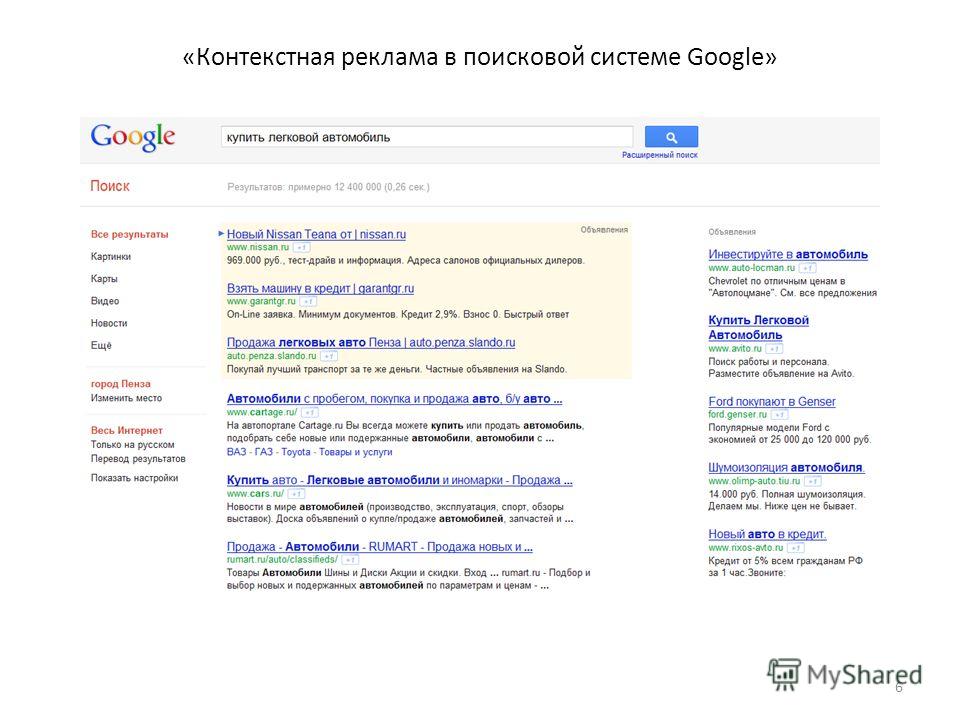960x720 pixels.
Task: Click the green URL 'auto.penza.slando.ru'
Action: click(272, 356)
